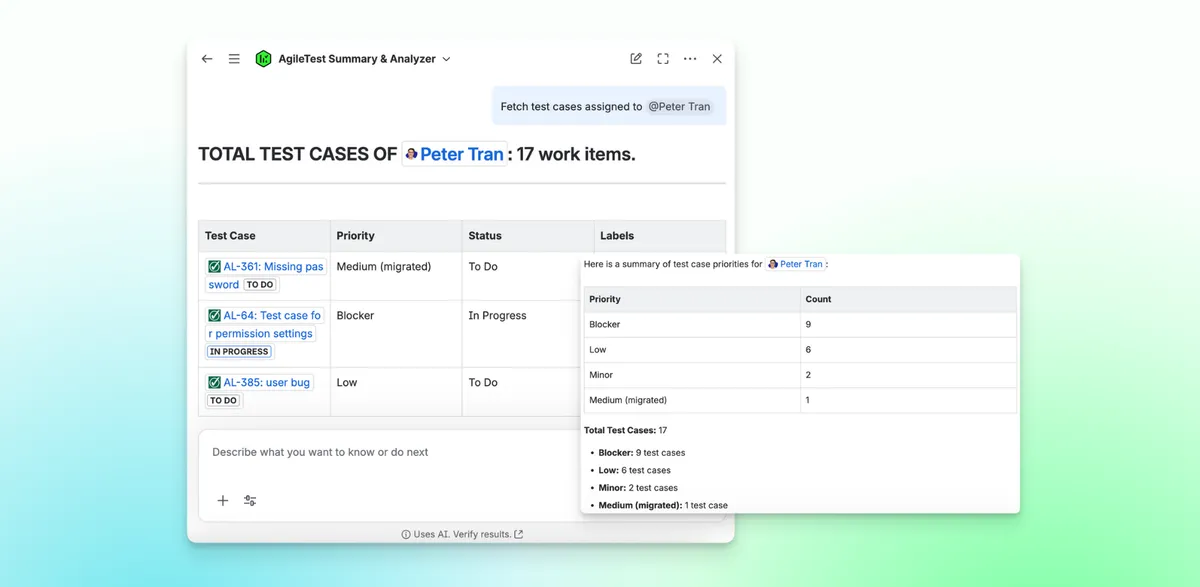Open the three-dots more options menu
This screenshot has width=1200, height=587.
tap(690, 59)
